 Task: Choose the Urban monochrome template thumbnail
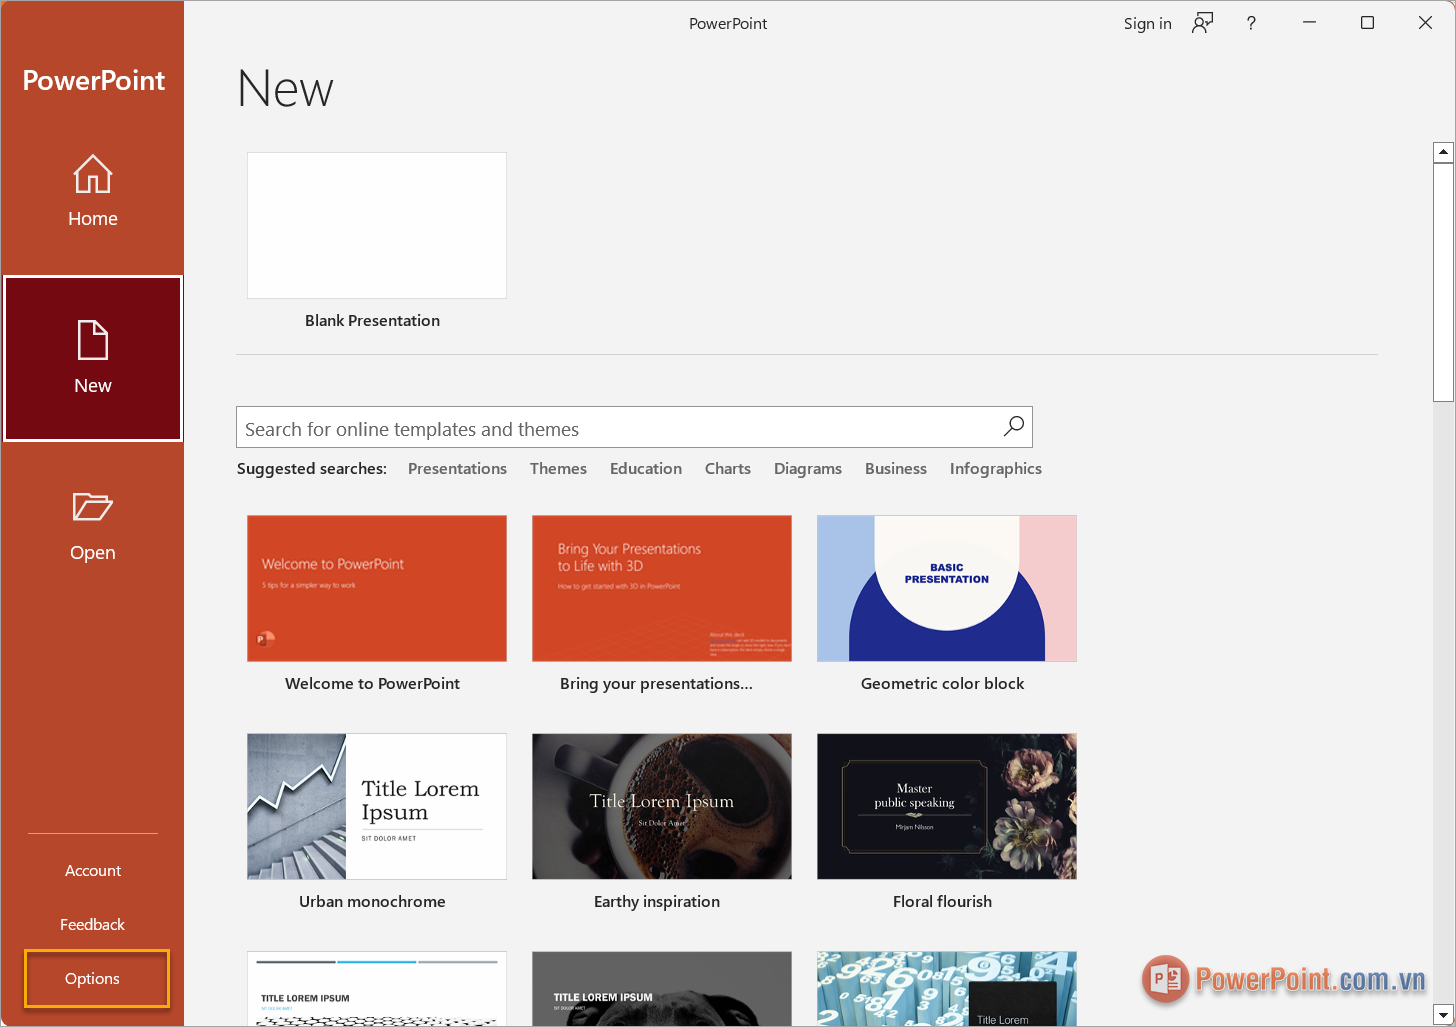377,806
